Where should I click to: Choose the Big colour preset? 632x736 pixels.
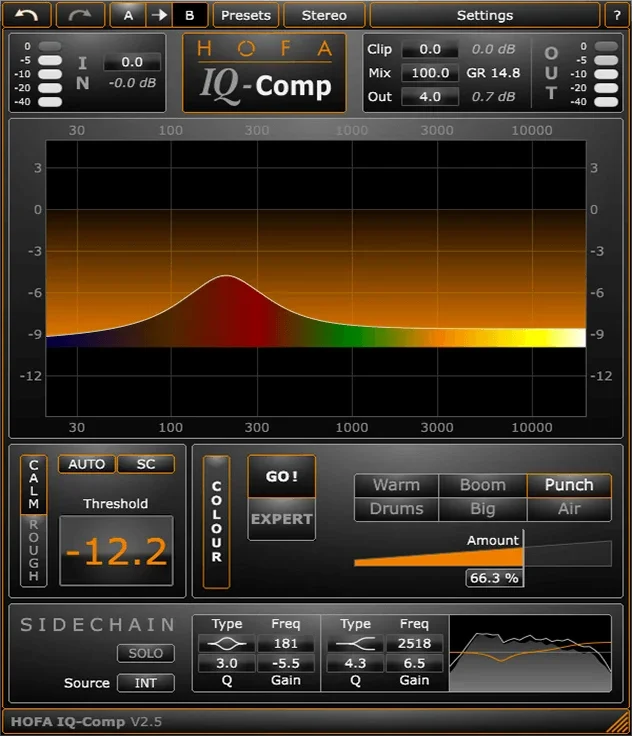[x=483, y=509]
